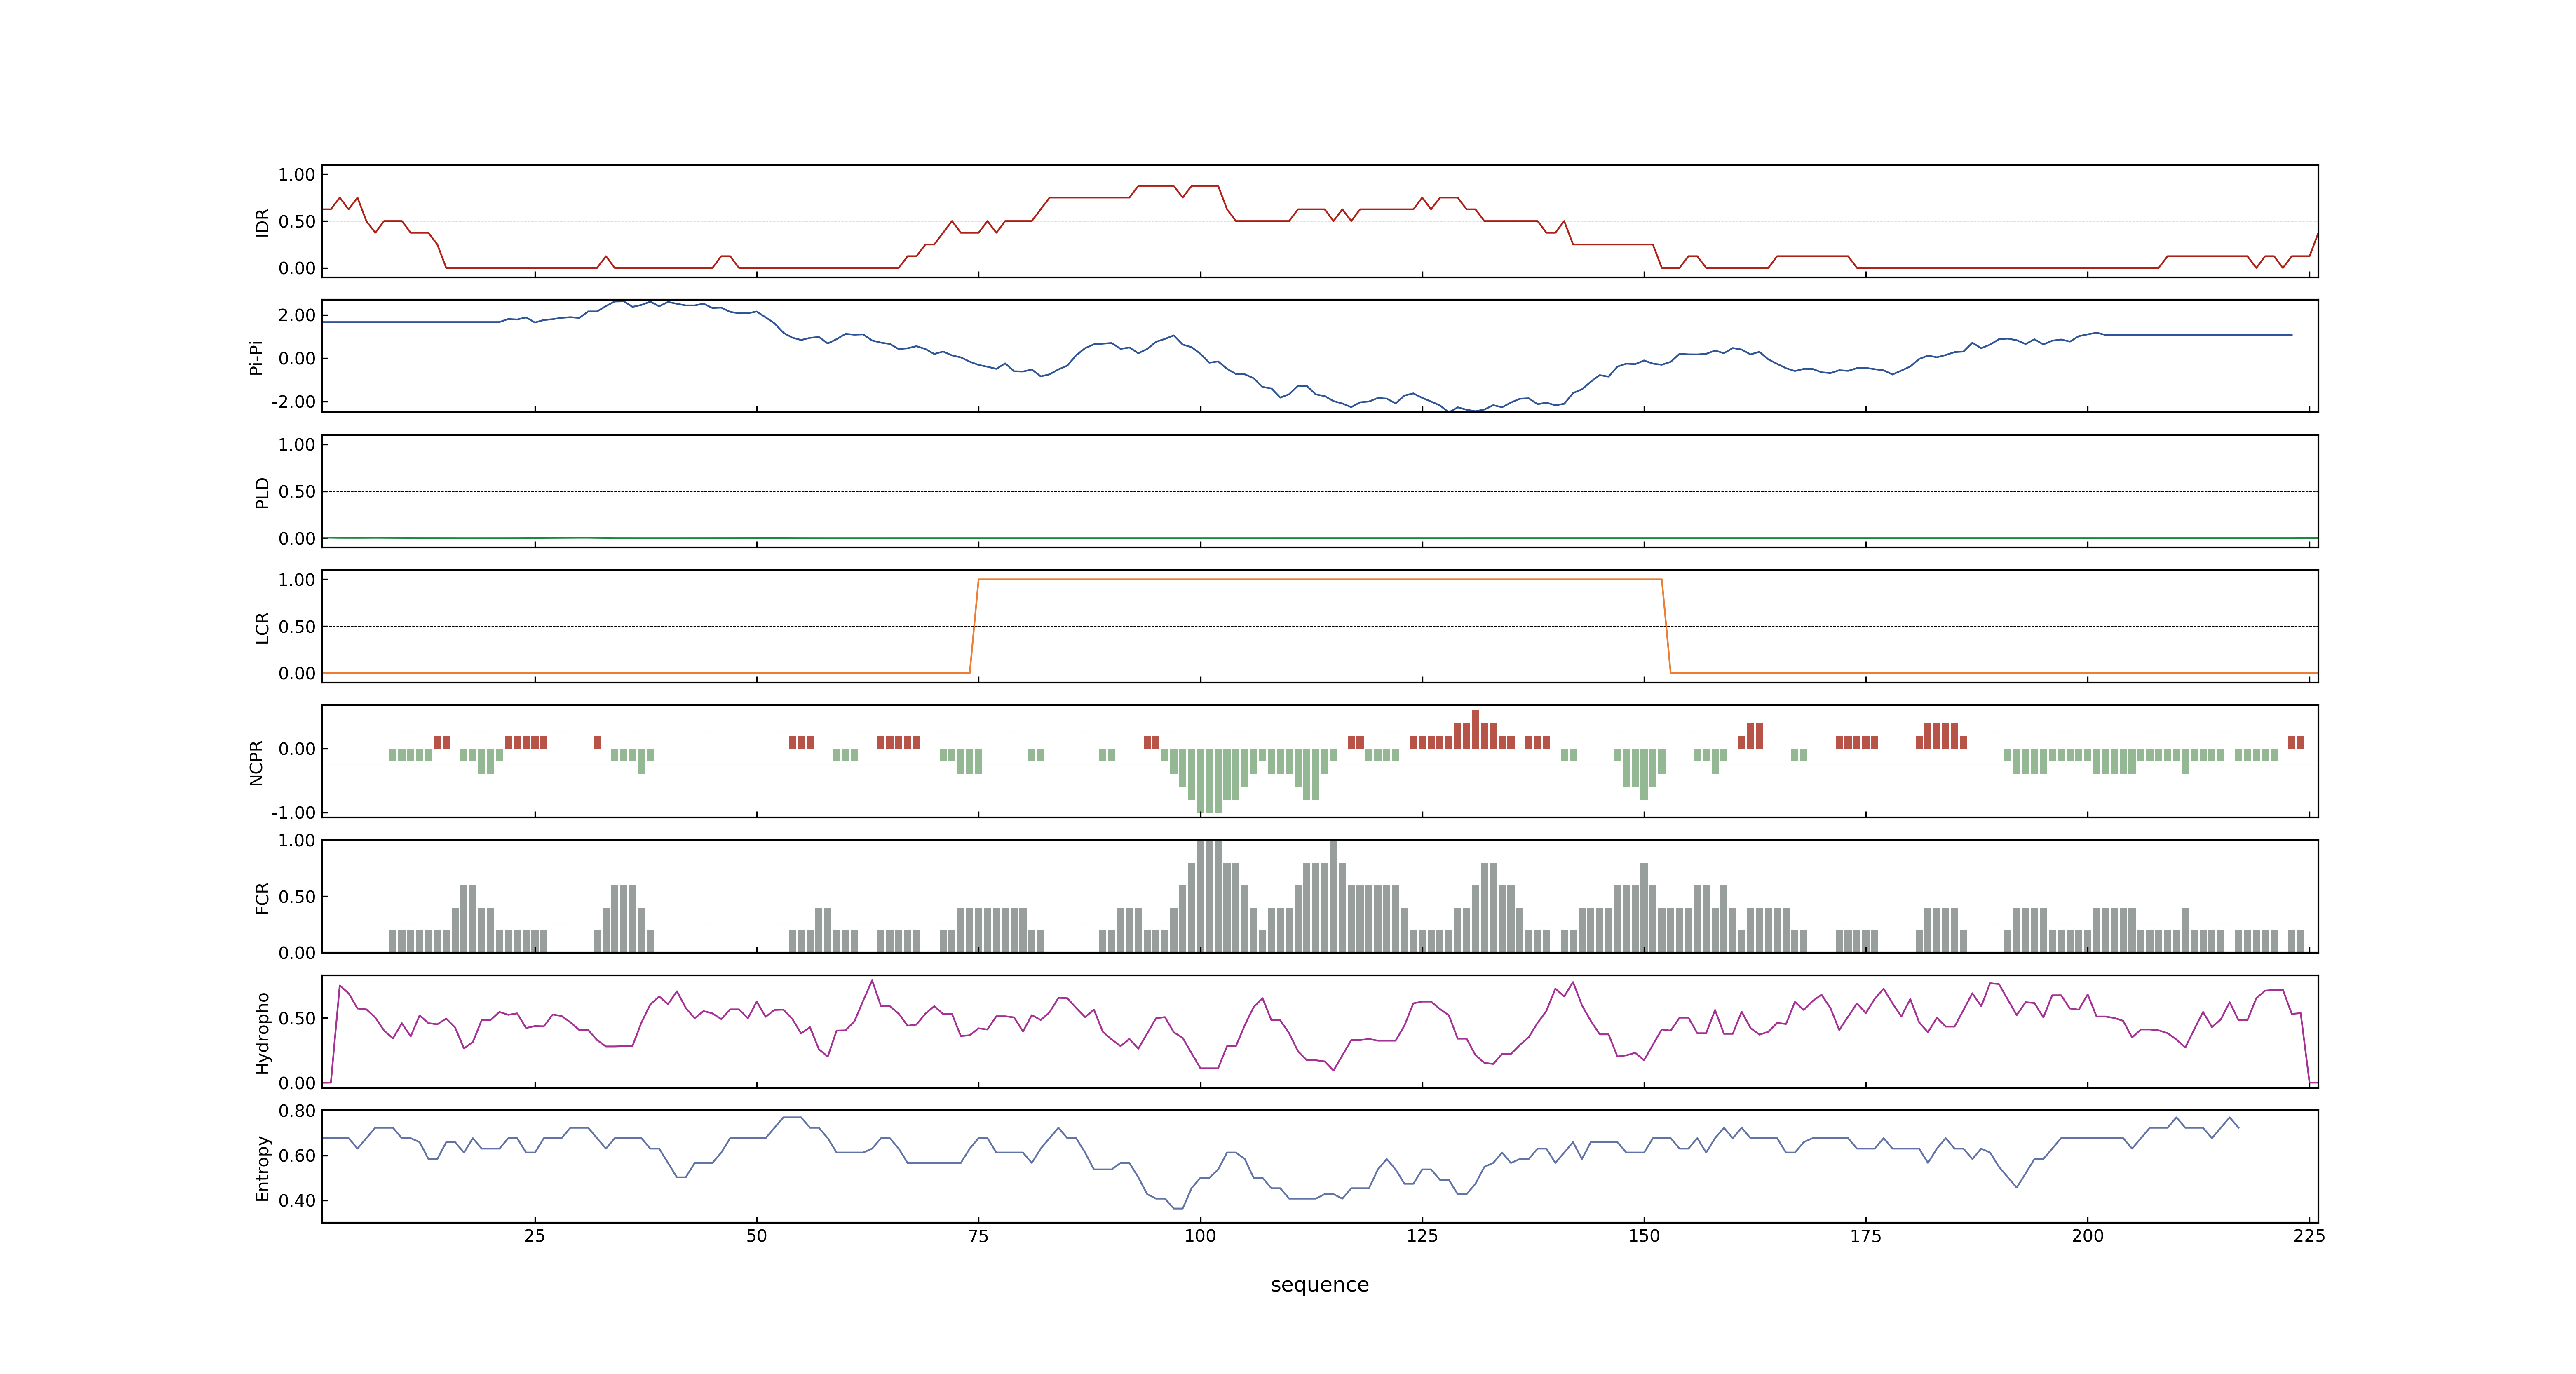This screenshot has width=2576, height=1374.
Task: Click the 0.60 tick on Entropy axis
Action: (x=297, y=1156)
